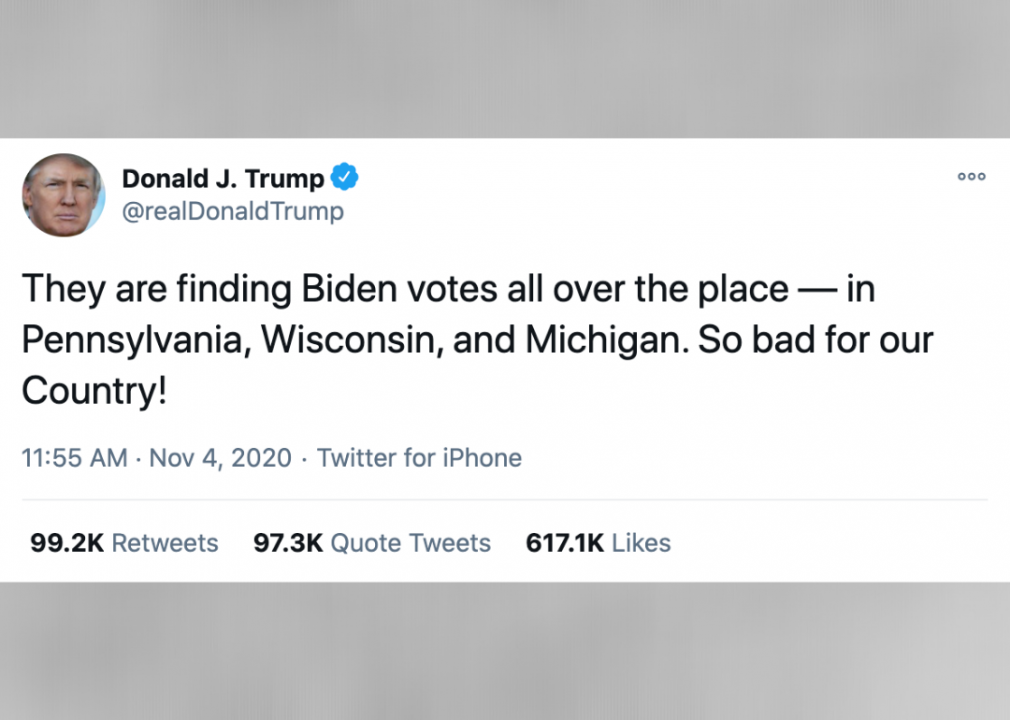Click the word Country! ending the tweet

95,390
